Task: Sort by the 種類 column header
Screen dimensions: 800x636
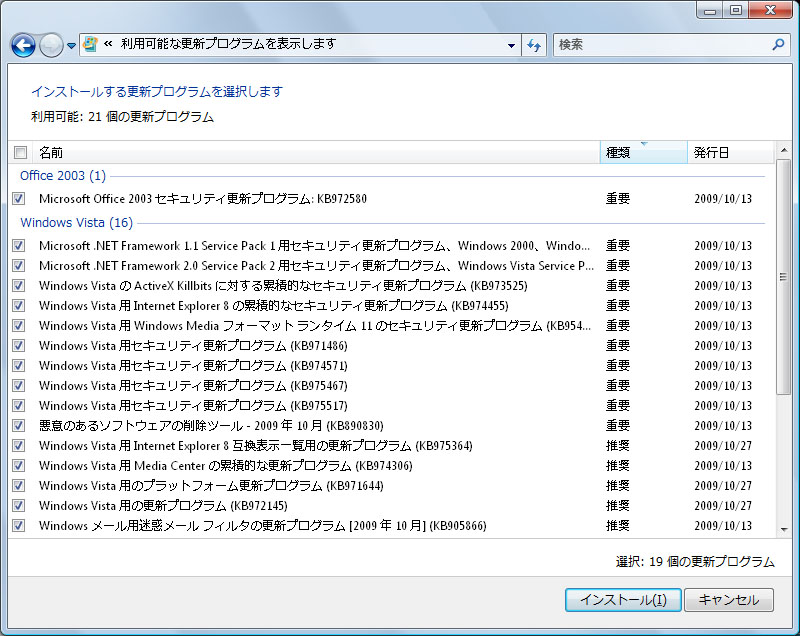Action: pyautogui.click(x=644, y=152)
